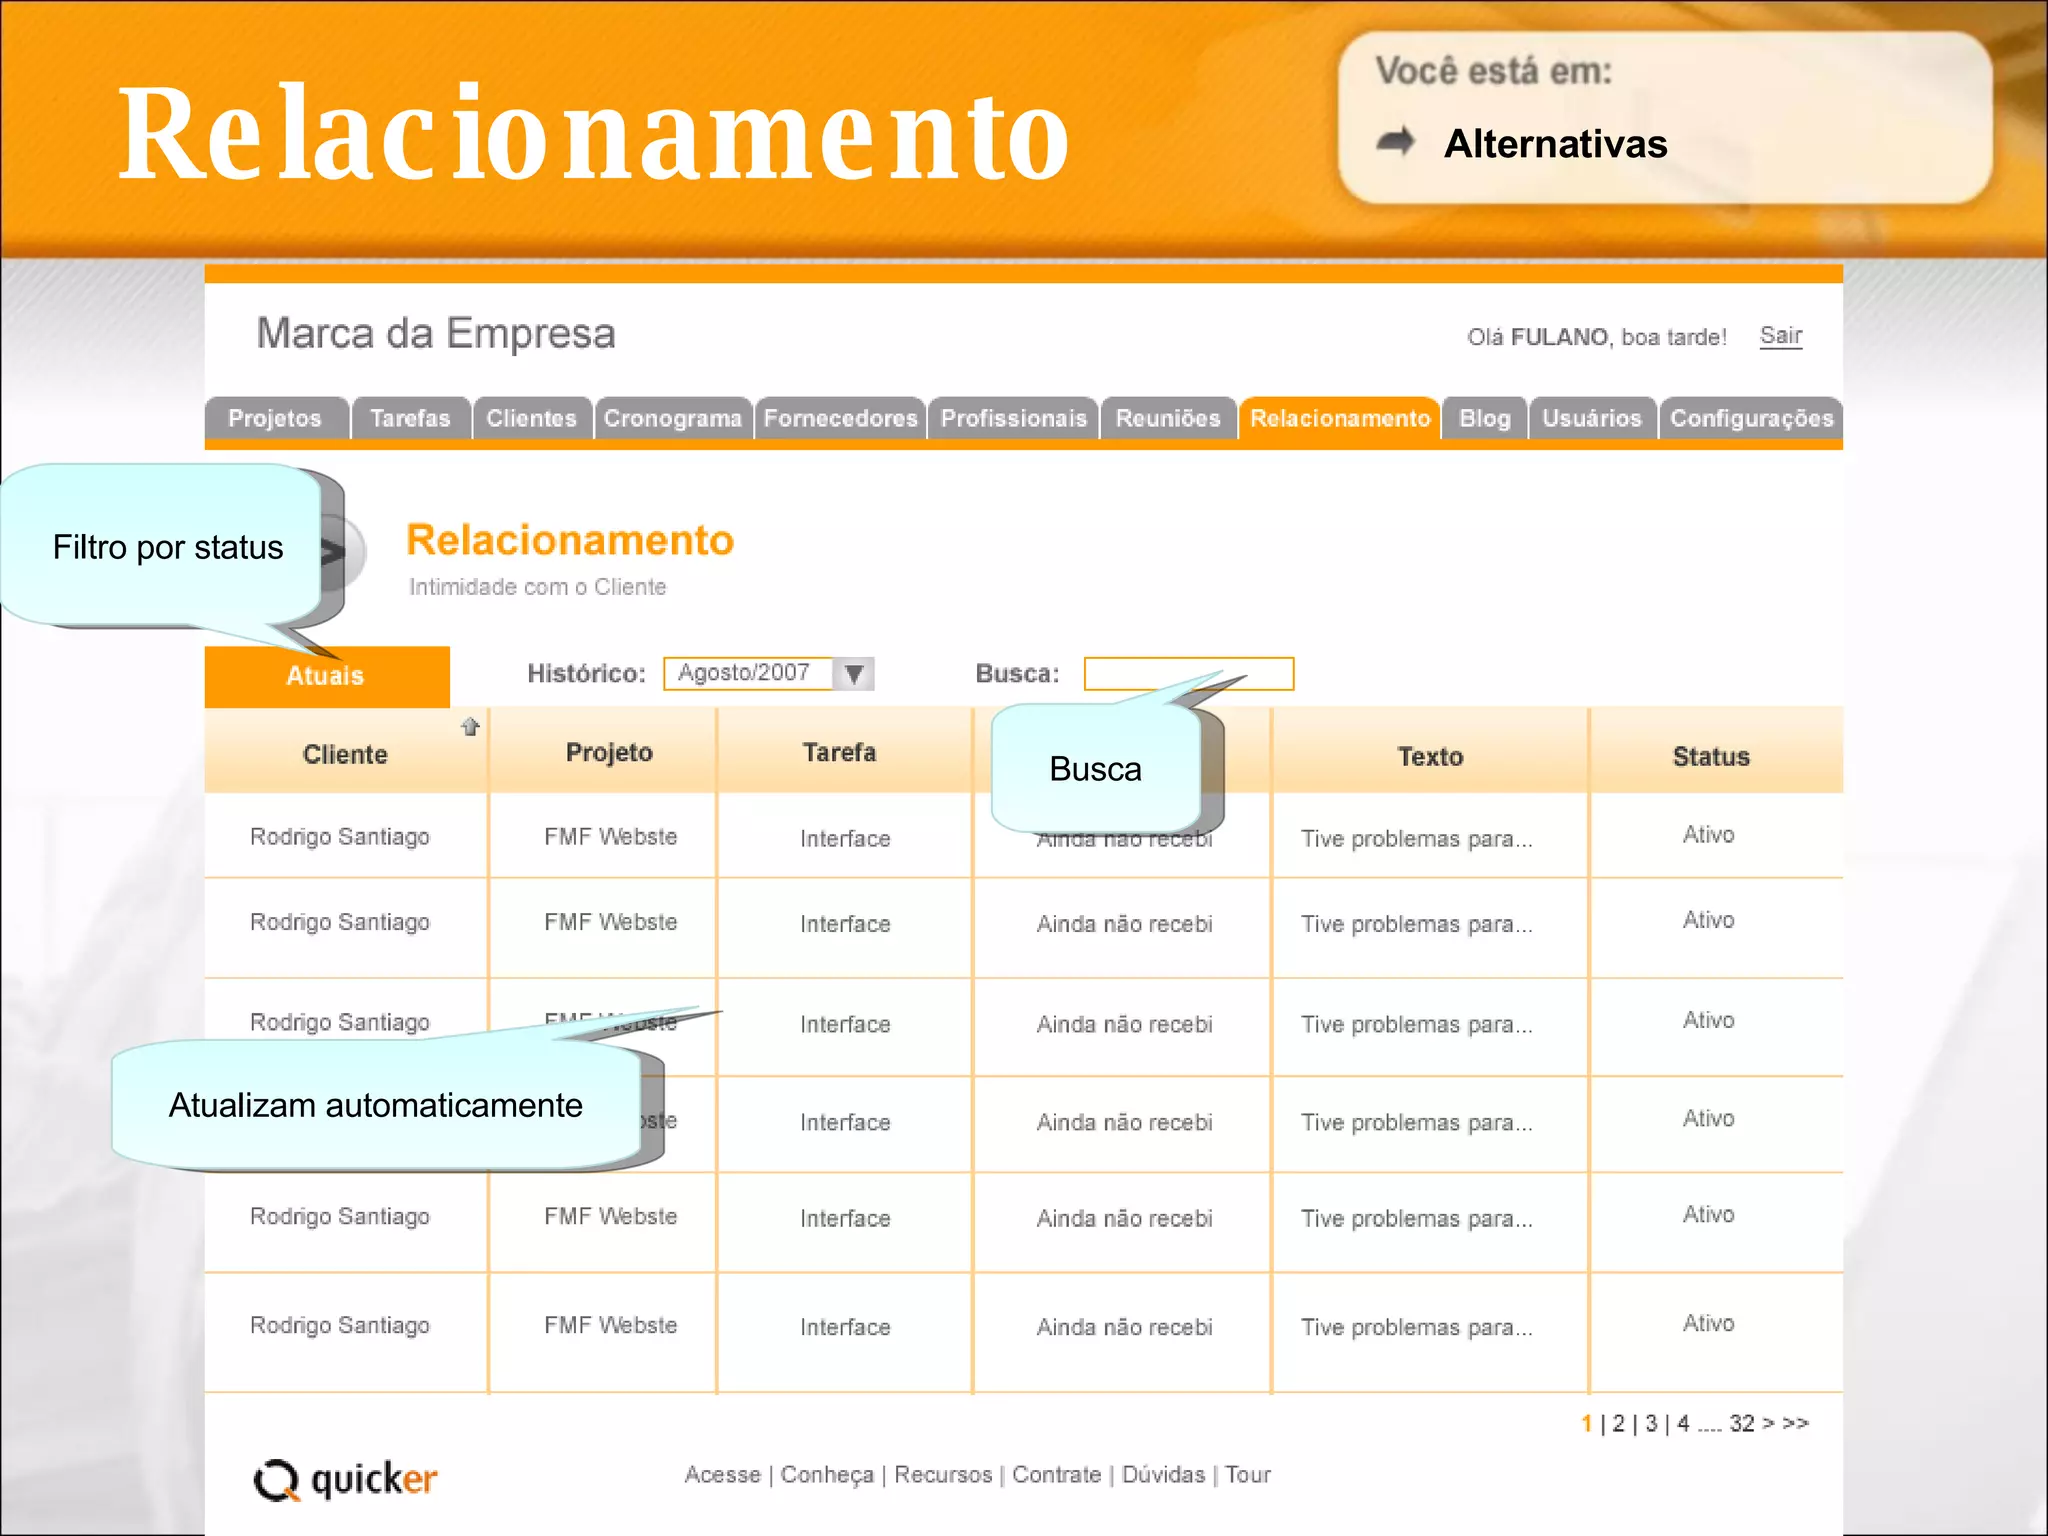Jump to page 32
Image resolution: width=2048 pixels, height=1536 pixels.
[1742, 1423]
